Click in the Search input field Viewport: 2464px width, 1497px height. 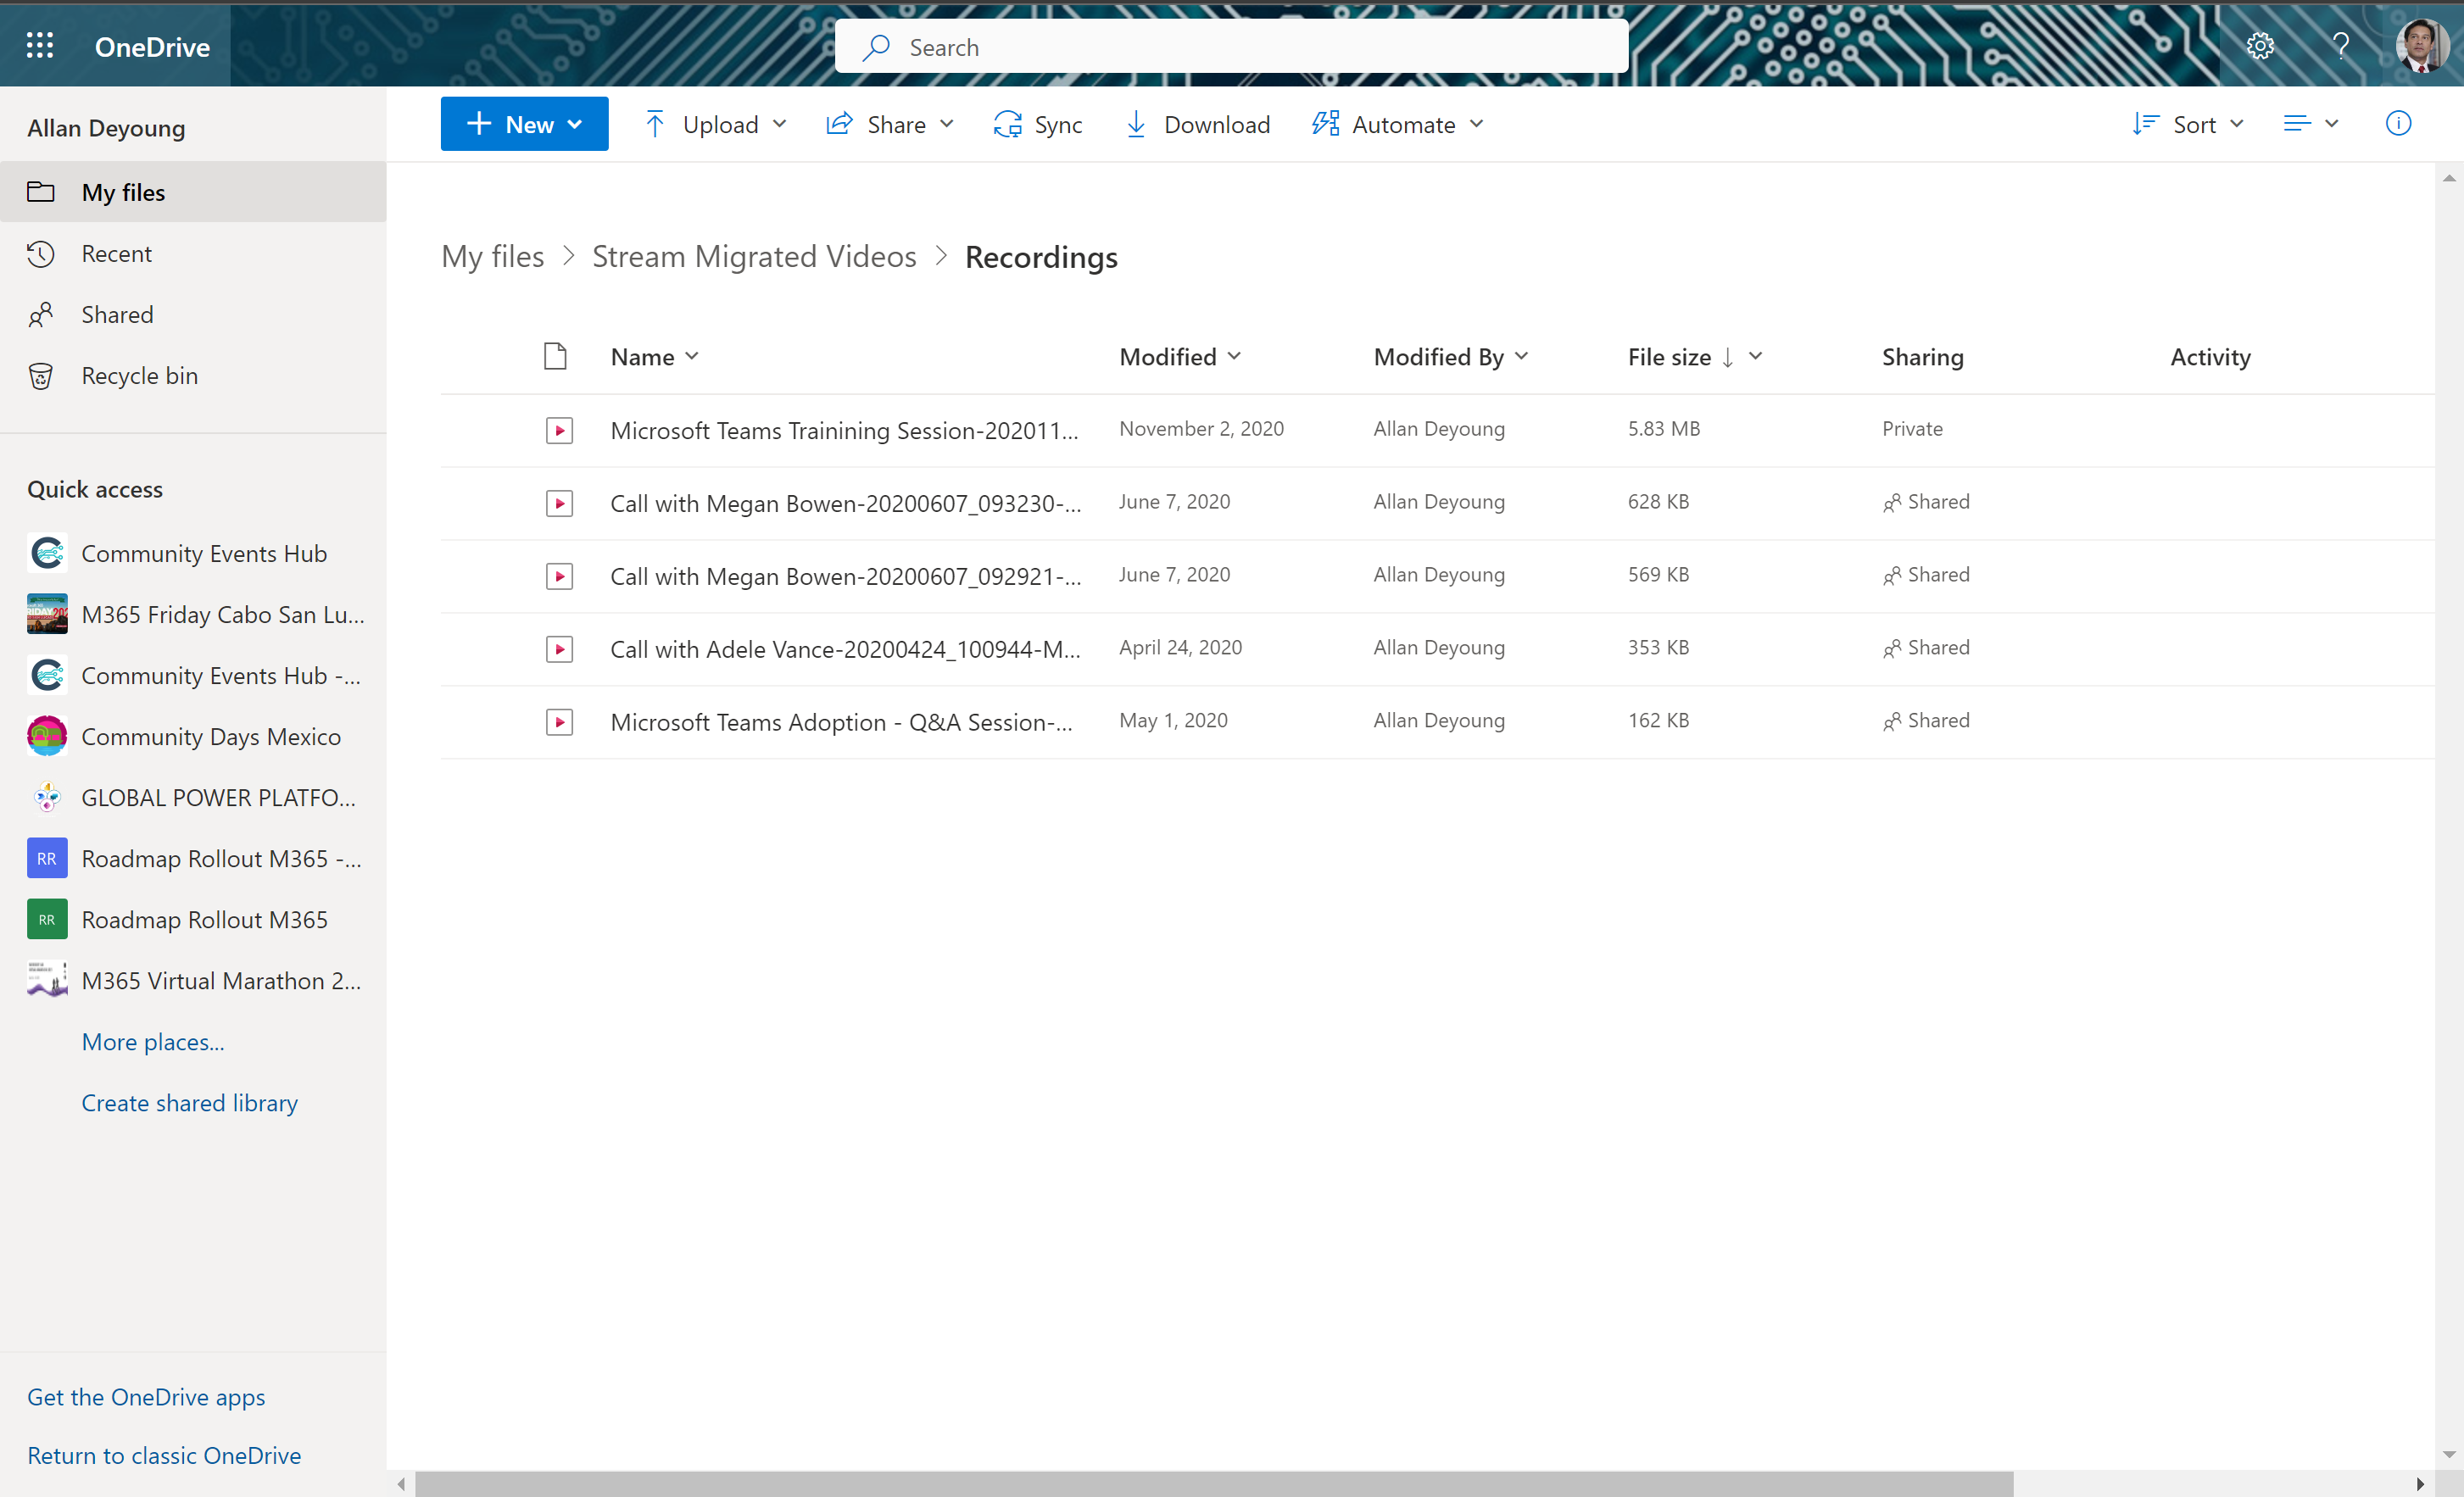point(1231,47)
